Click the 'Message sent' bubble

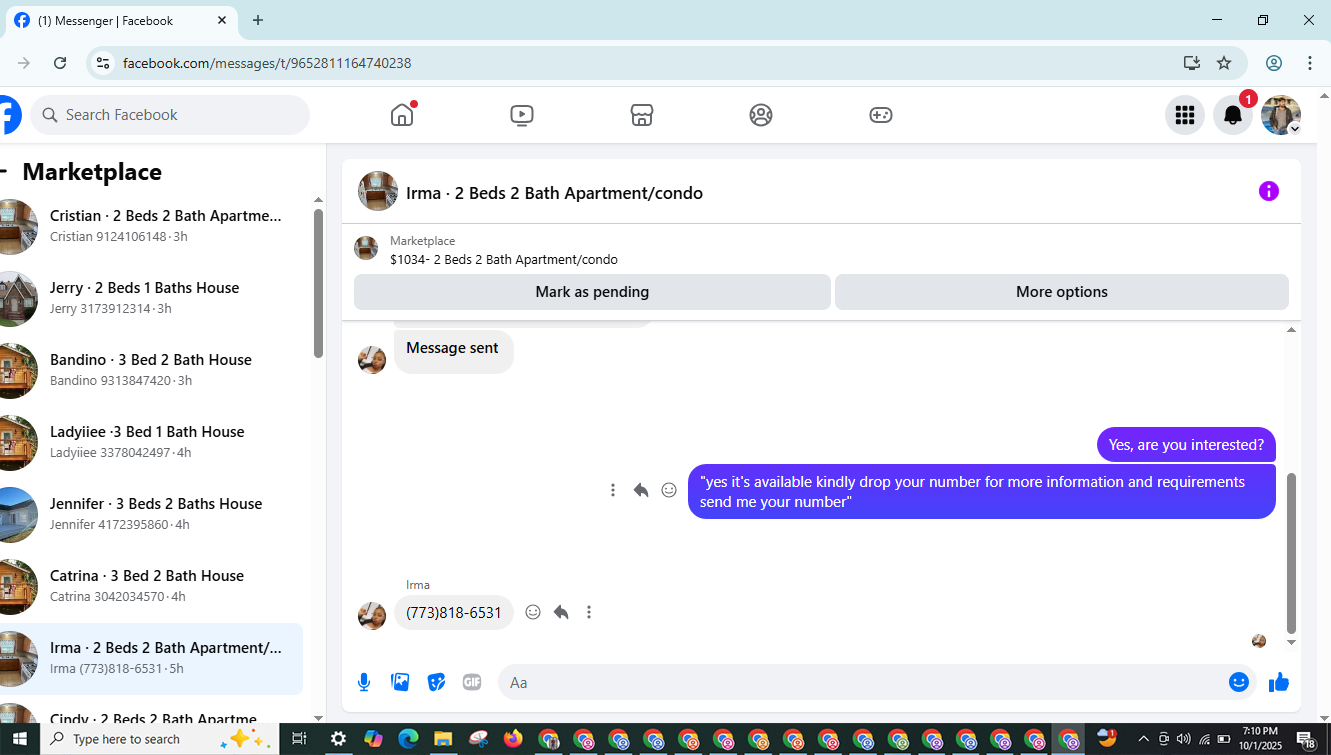[x=453, y=351]
